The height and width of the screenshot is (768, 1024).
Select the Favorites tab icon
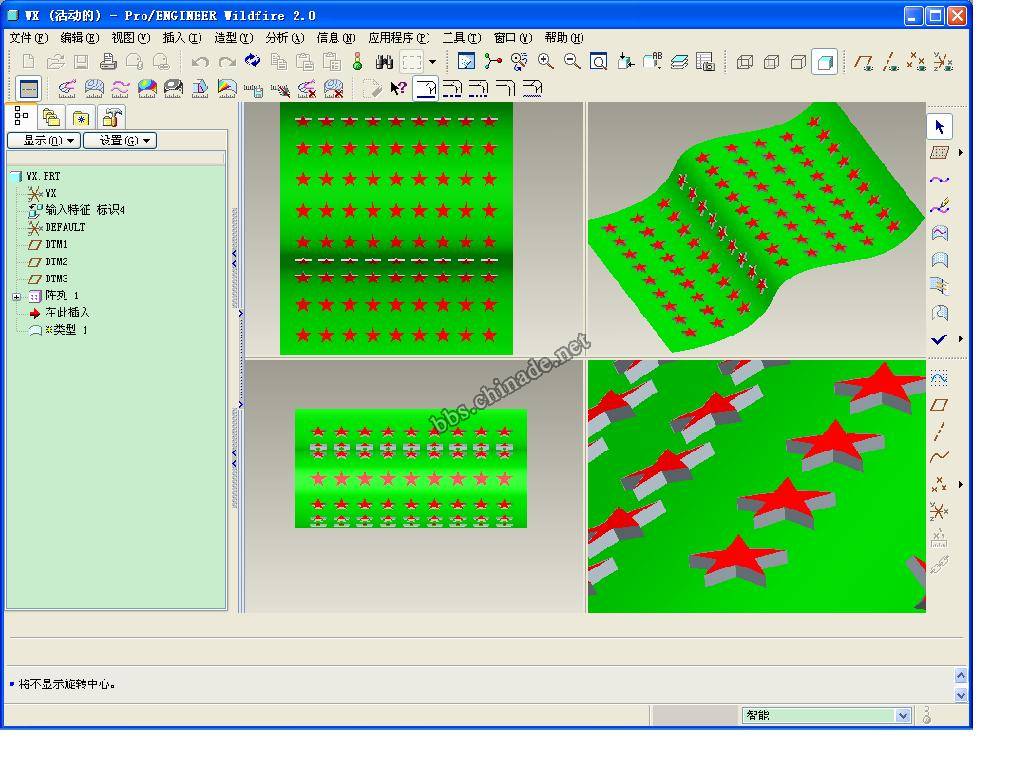point(81,118)
